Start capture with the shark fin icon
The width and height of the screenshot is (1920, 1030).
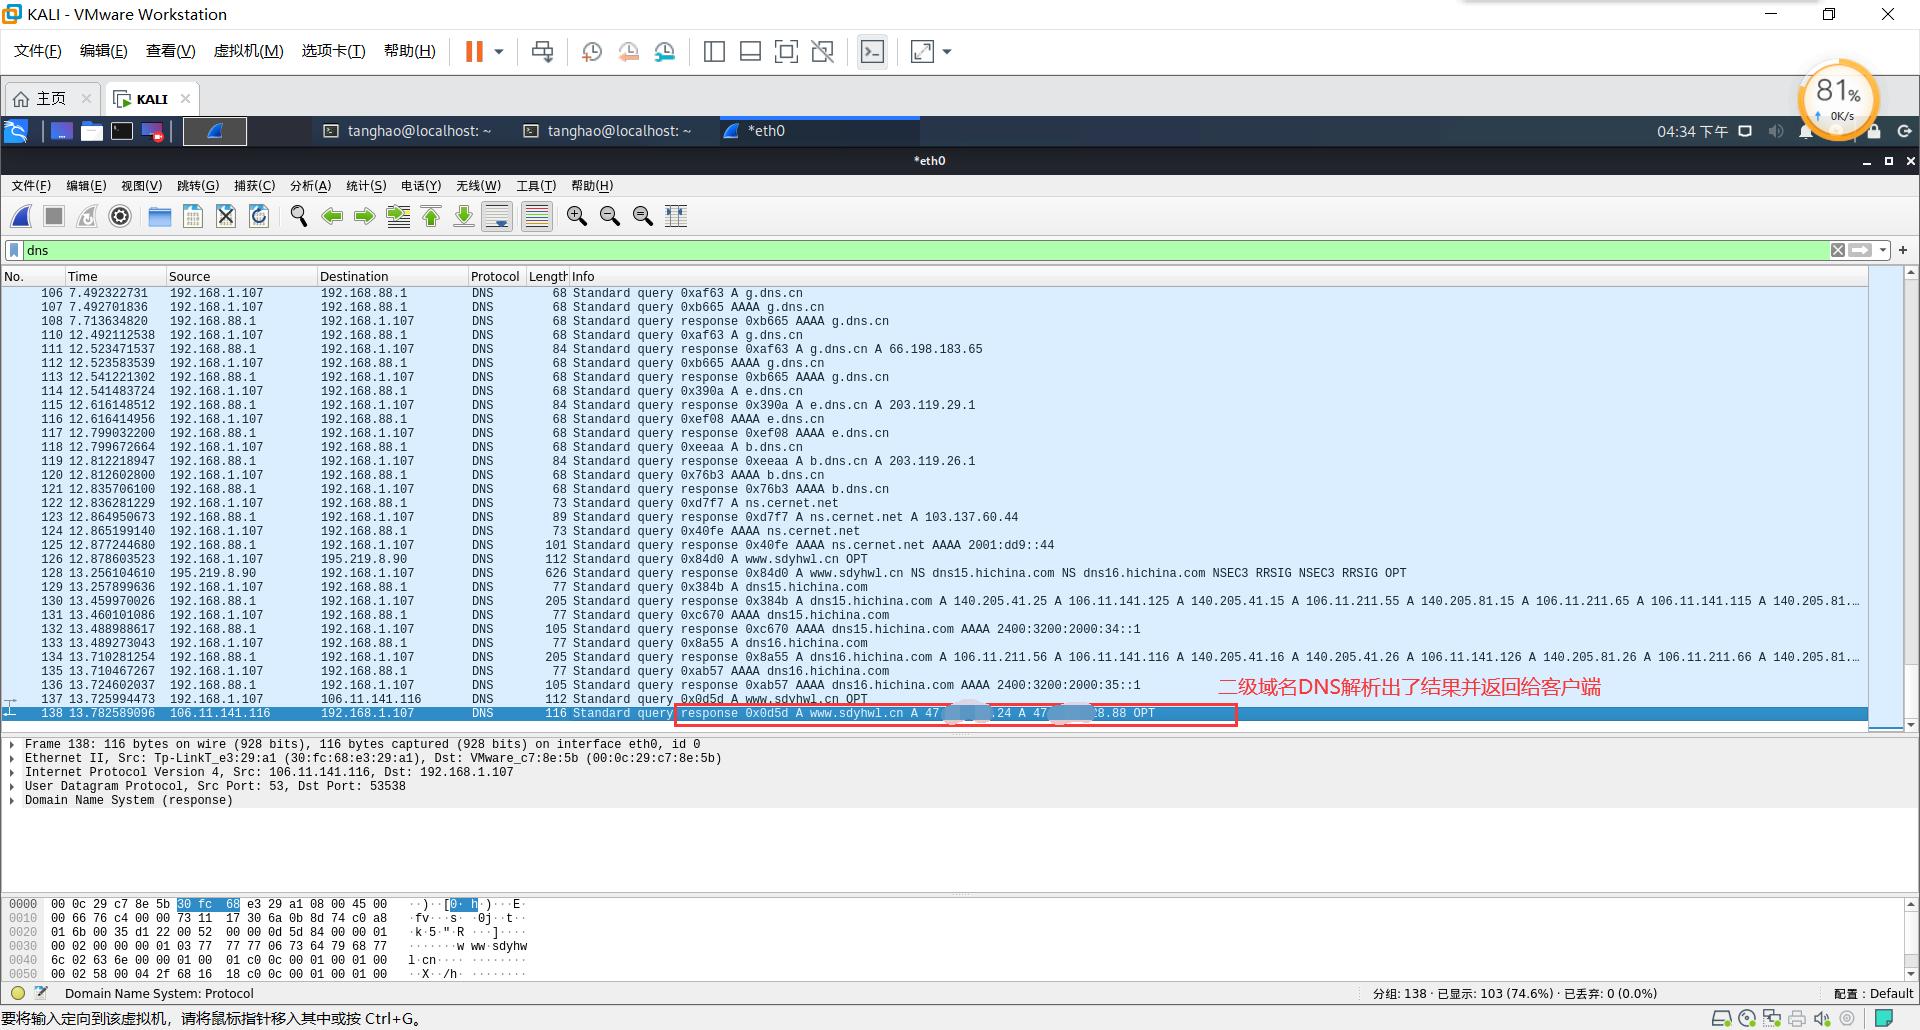[21, 216]
